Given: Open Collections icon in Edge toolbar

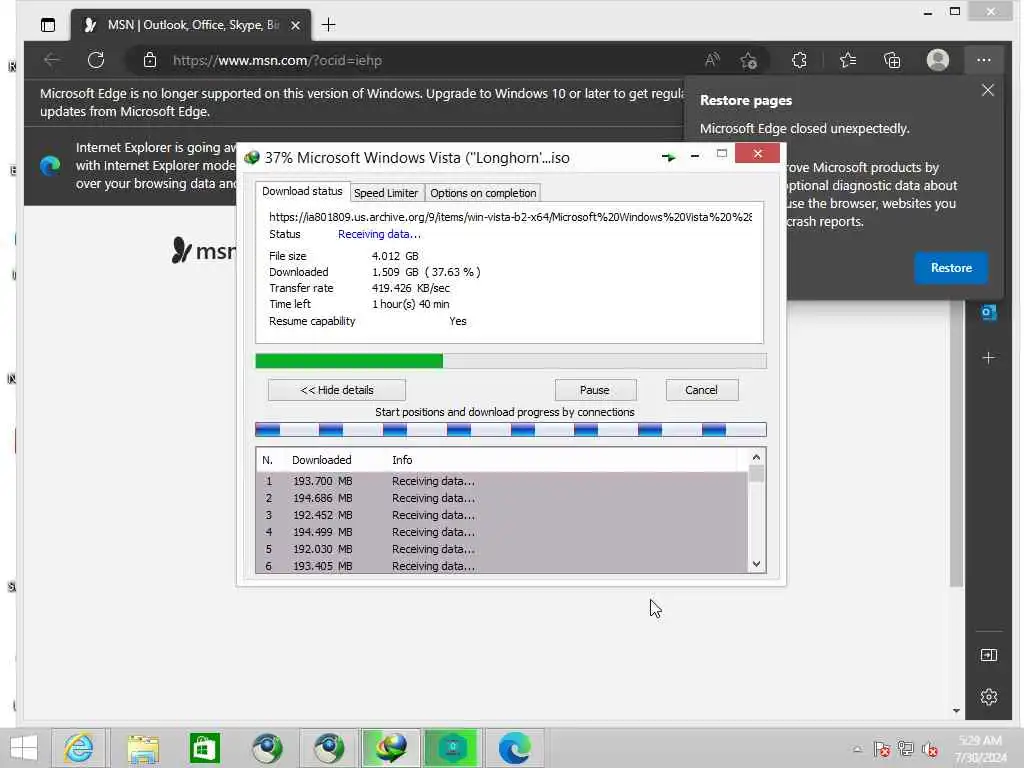Looking at the screenshot, I should (x=892, y=60).
